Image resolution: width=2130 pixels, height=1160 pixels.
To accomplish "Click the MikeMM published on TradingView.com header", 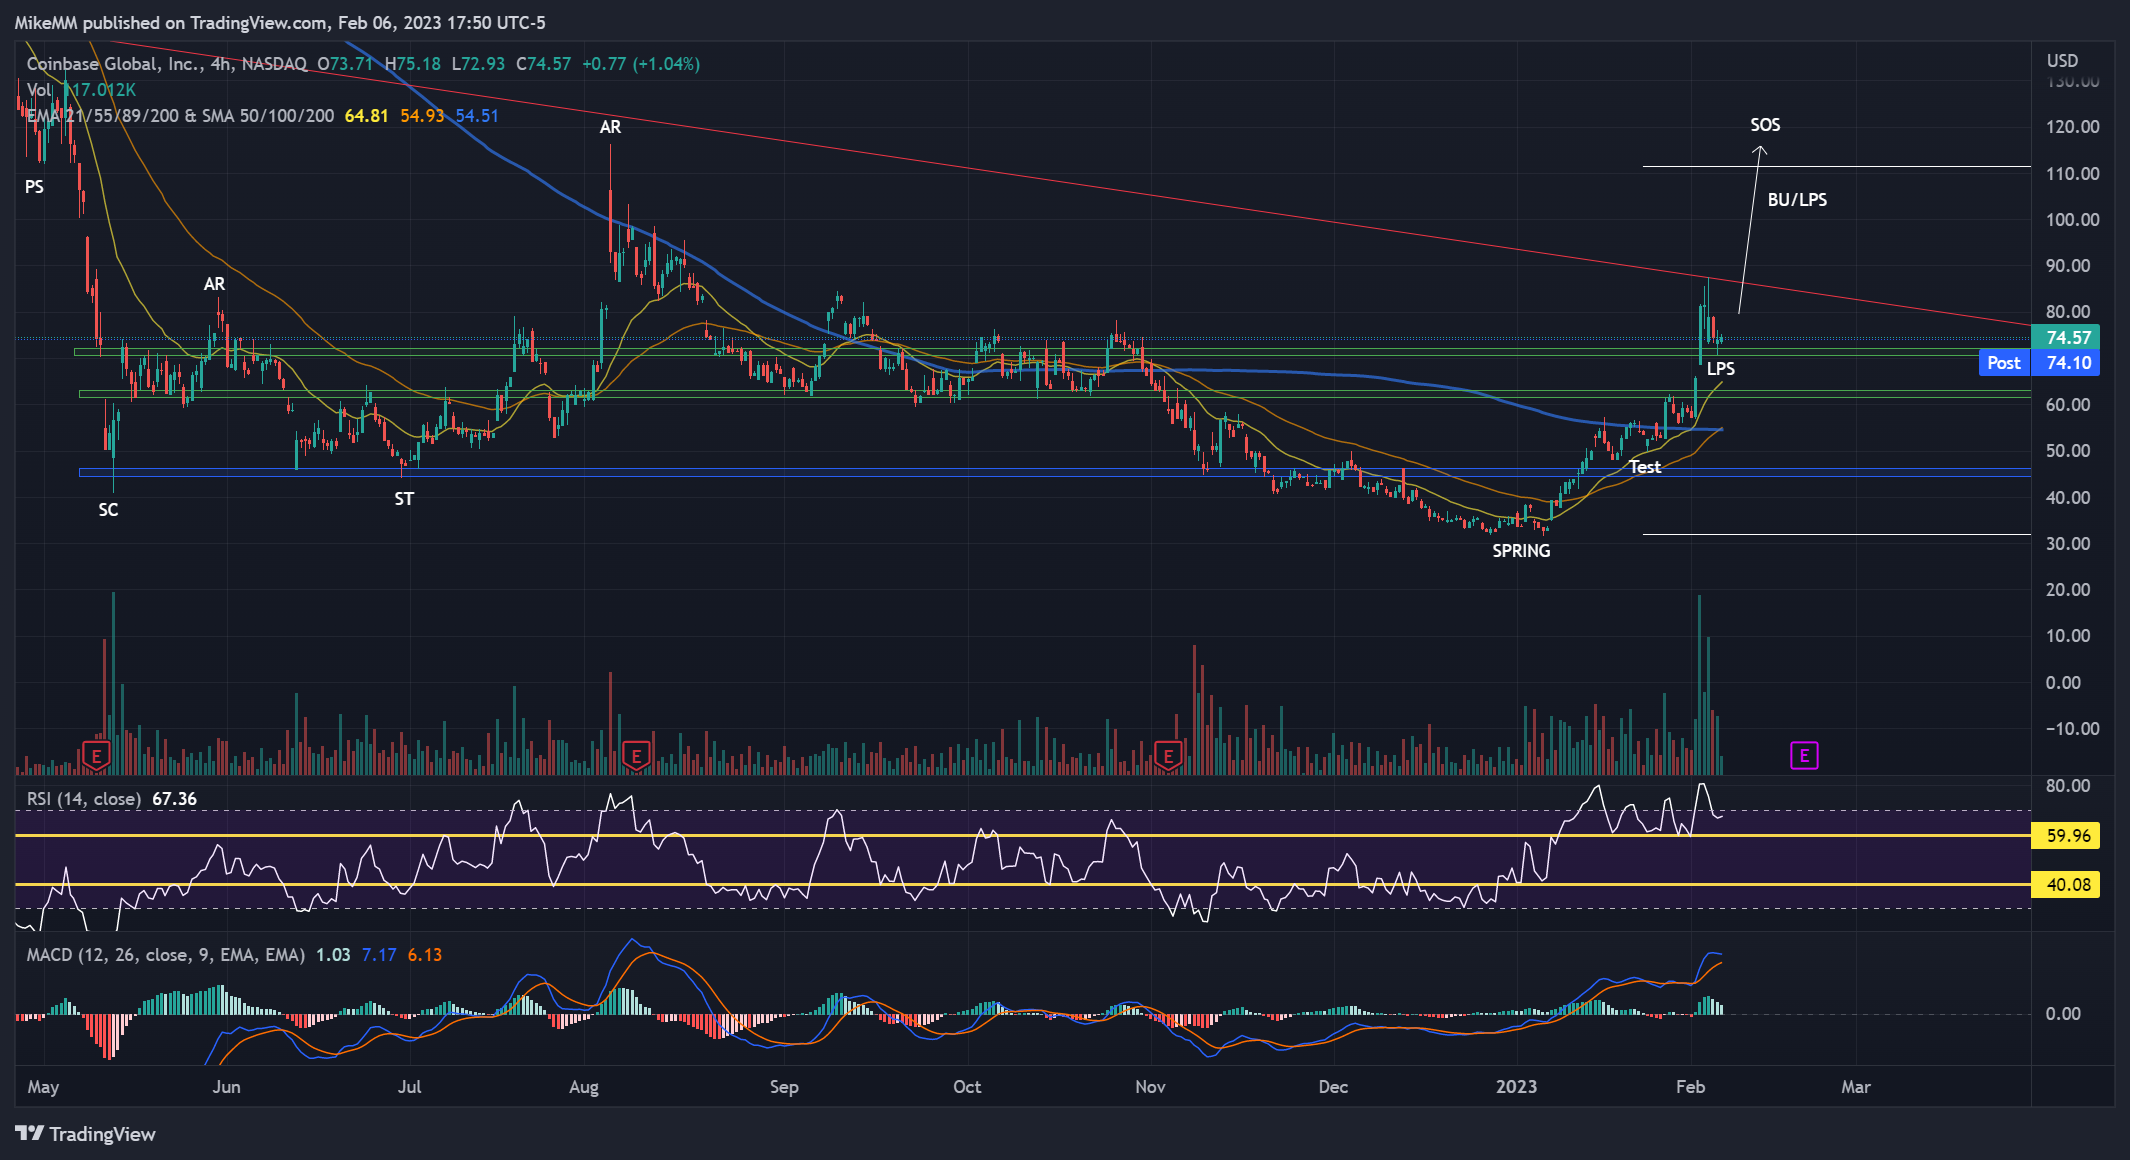I will pos(280,22).
